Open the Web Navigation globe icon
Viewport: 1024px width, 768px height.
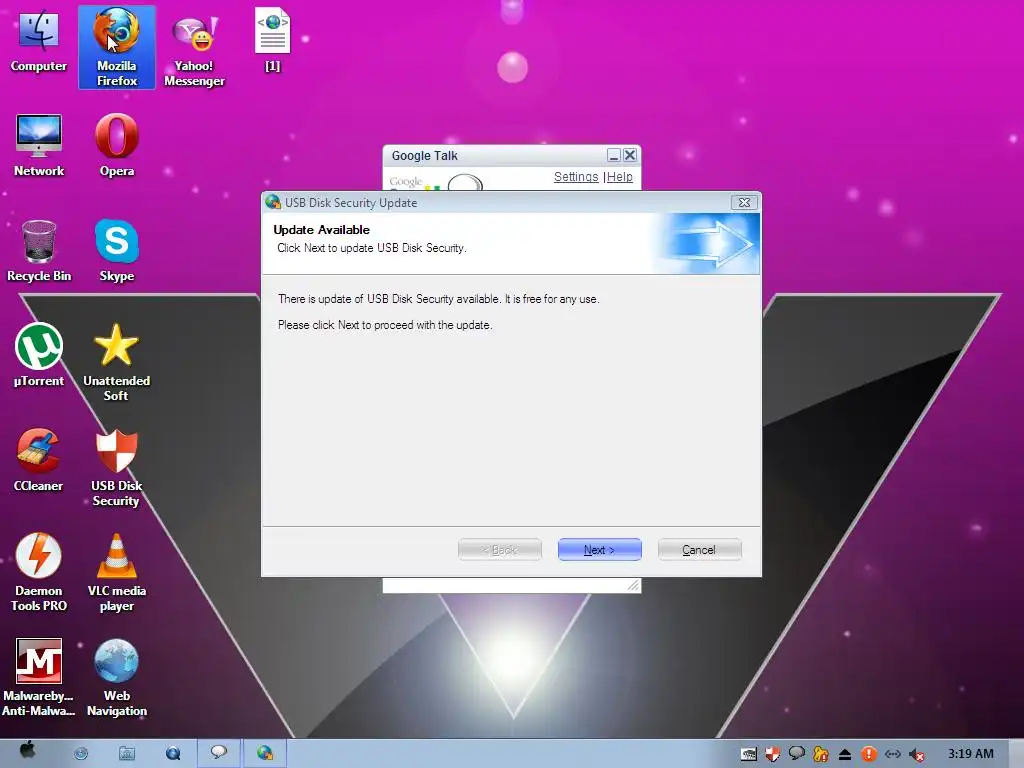117,678
